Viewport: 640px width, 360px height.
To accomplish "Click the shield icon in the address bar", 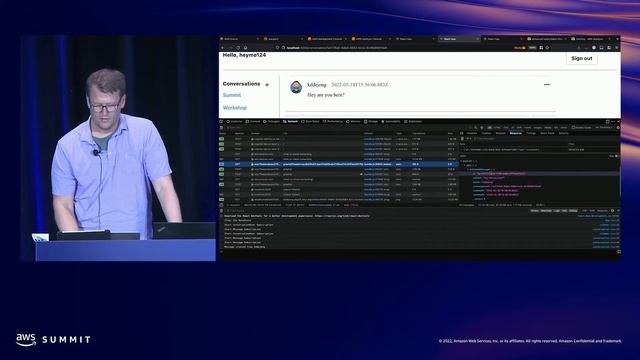I will click(277, 48).
